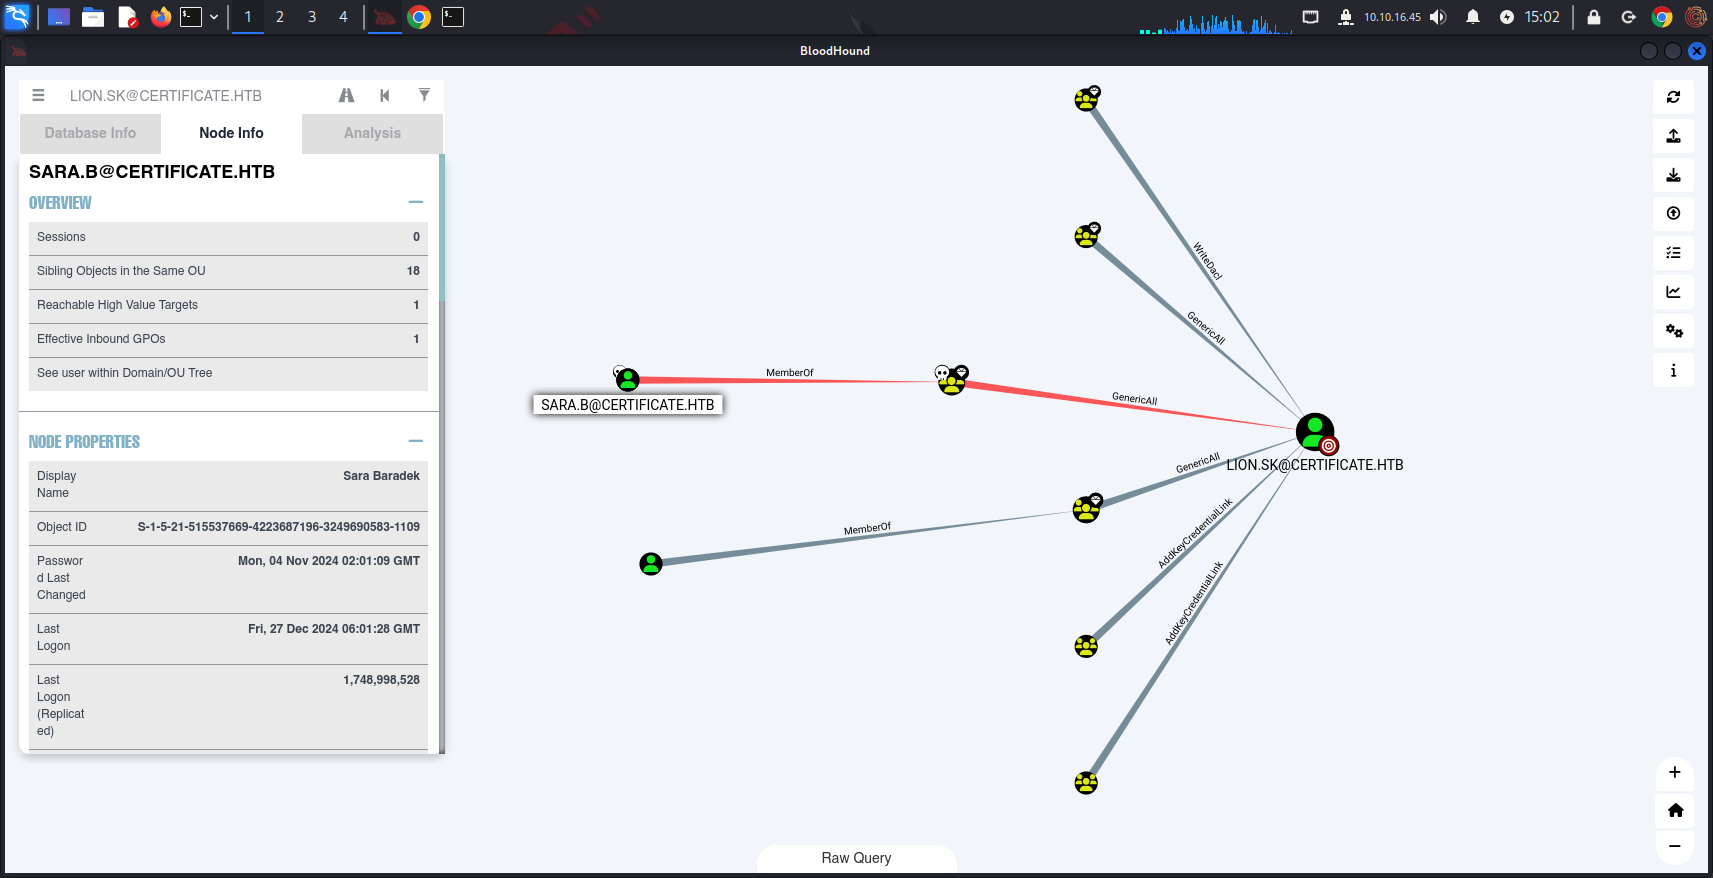Click the upload data icon
This screenshot has width=1713, height=878.
click(x=1673, y=213)
